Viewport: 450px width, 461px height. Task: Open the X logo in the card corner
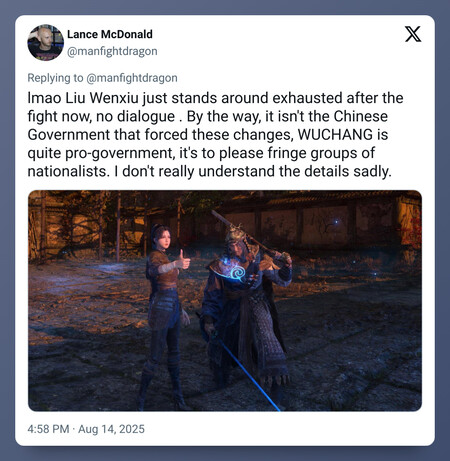(413, 34)
